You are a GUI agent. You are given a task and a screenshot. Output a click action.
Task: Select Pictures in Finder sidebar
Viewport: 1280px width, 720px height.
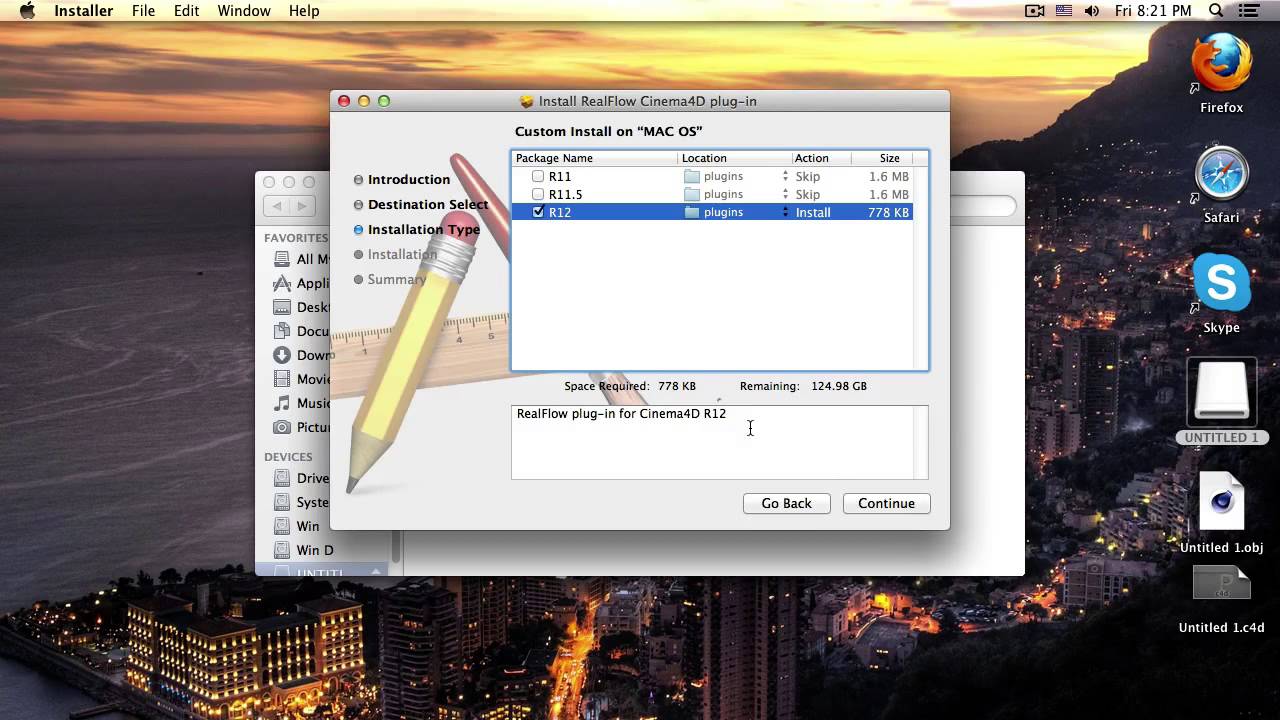[301, 427]
